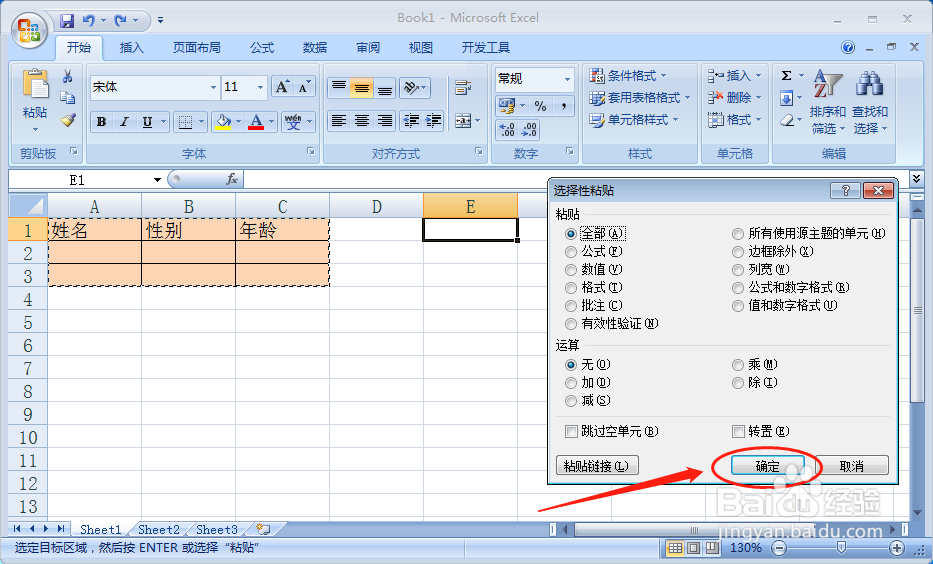The height and width of the screenshot is (564, 933).
Task: Open Name Box dropdown arrow
Action: click(157, 180)
